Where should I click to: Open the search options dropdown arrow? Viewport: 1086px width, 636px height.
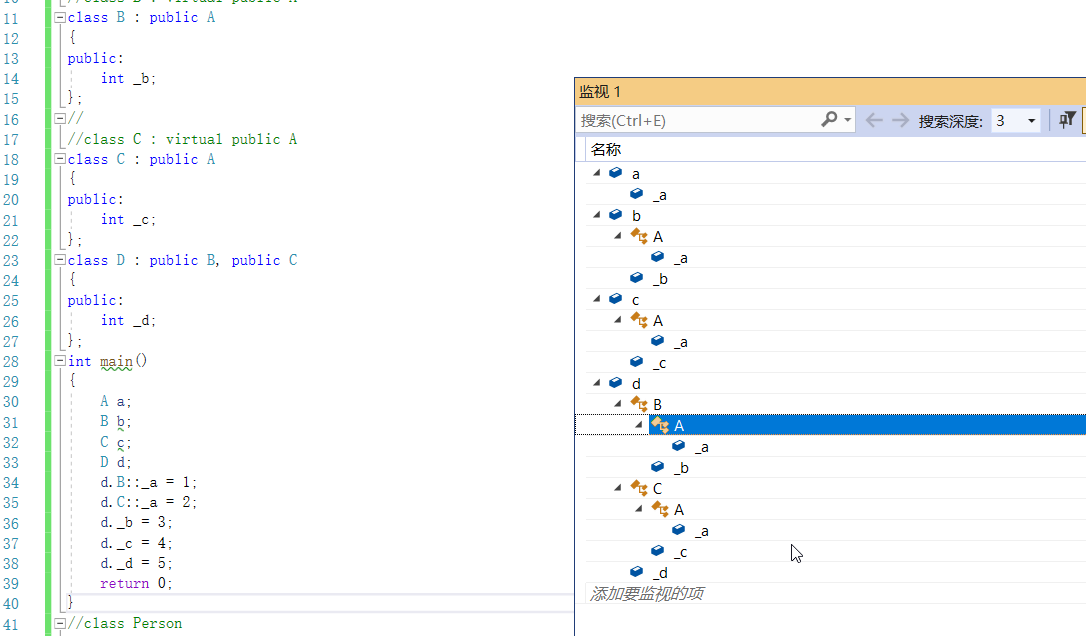tap(848, 120)
